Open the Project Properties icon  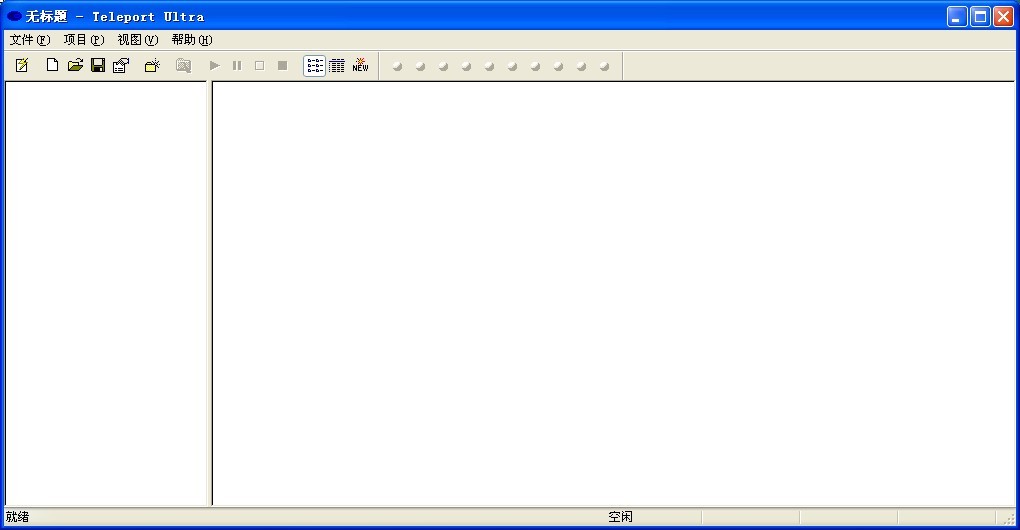(x=121, y=66)
